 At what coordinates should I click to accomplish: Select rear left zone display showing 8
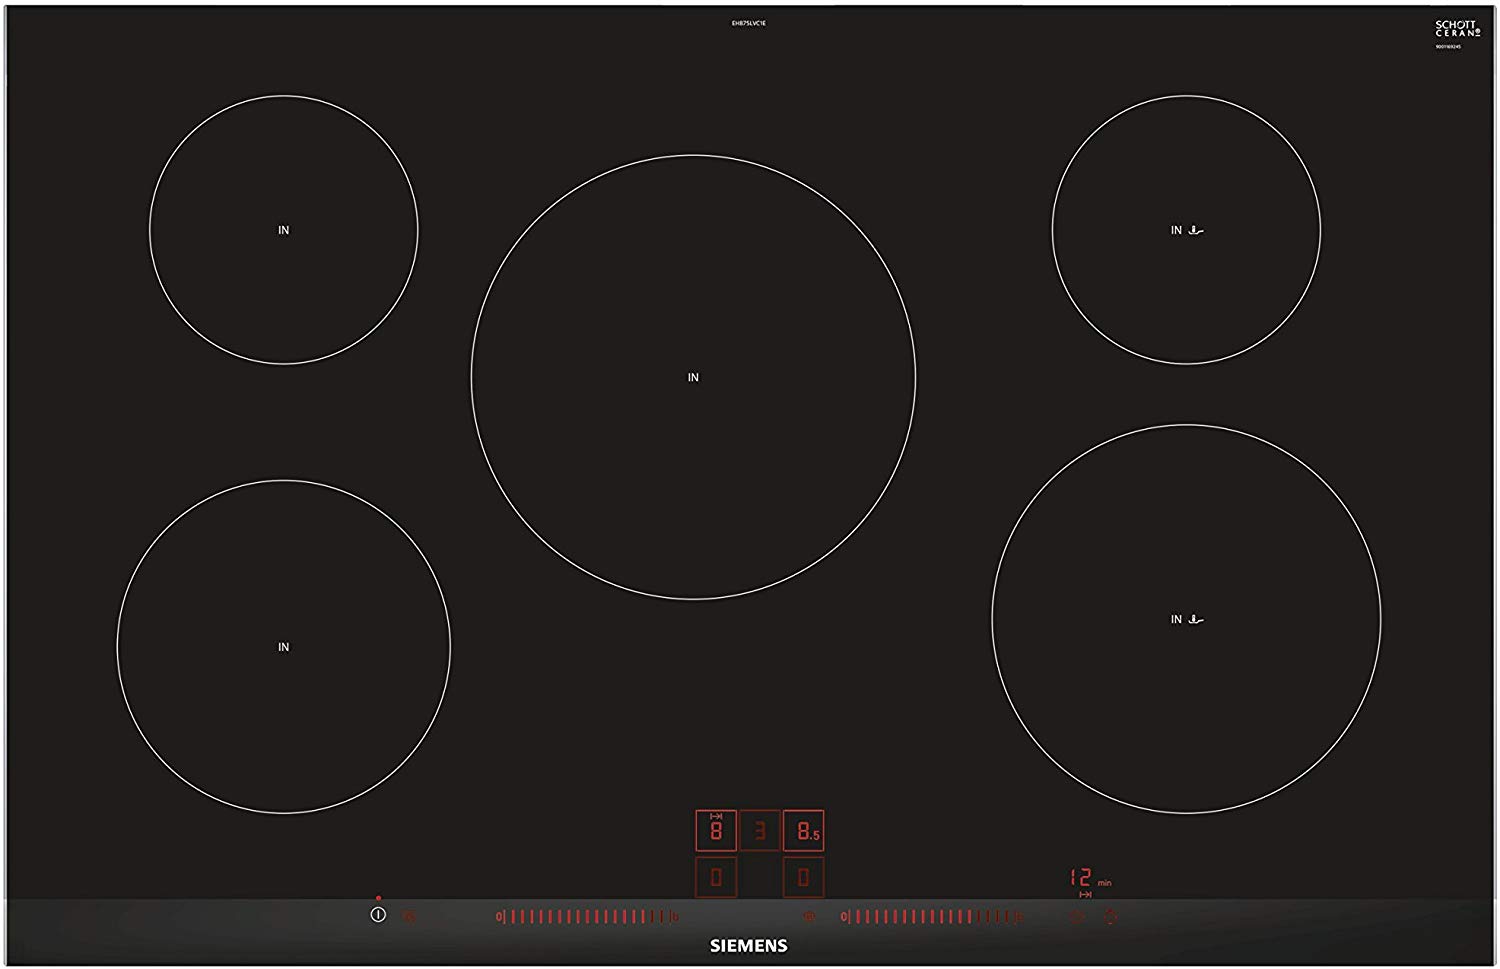716,830
